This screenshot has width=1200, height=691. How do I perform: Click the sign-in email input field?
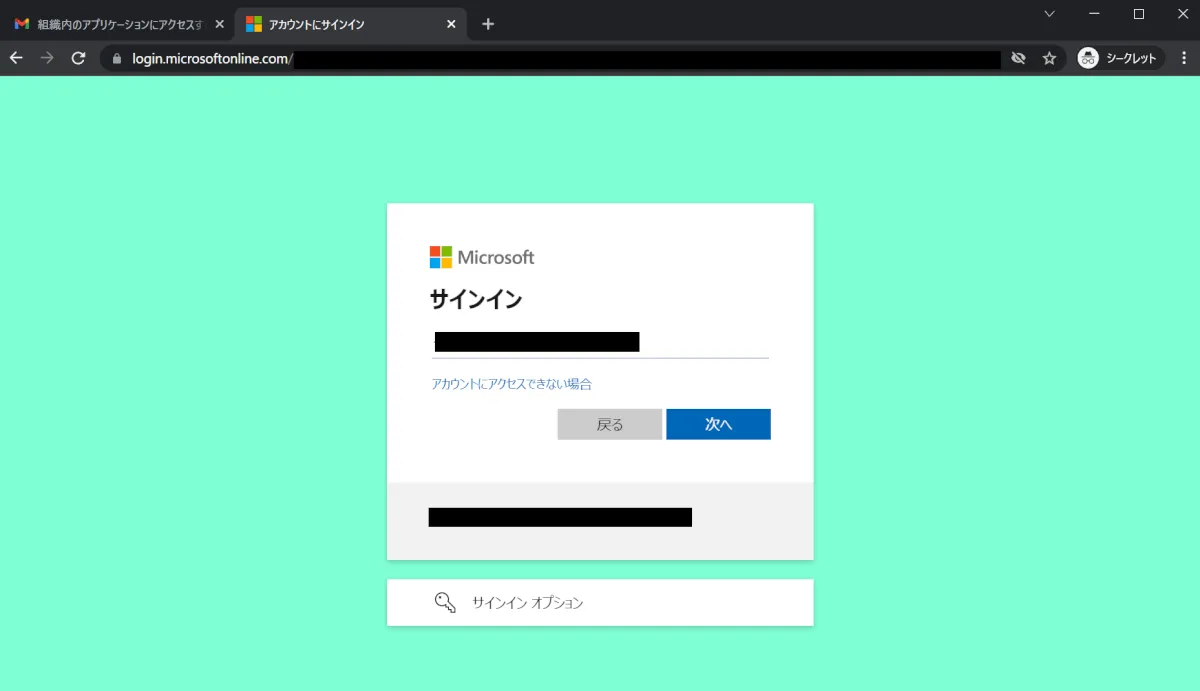tap(600, 343)
